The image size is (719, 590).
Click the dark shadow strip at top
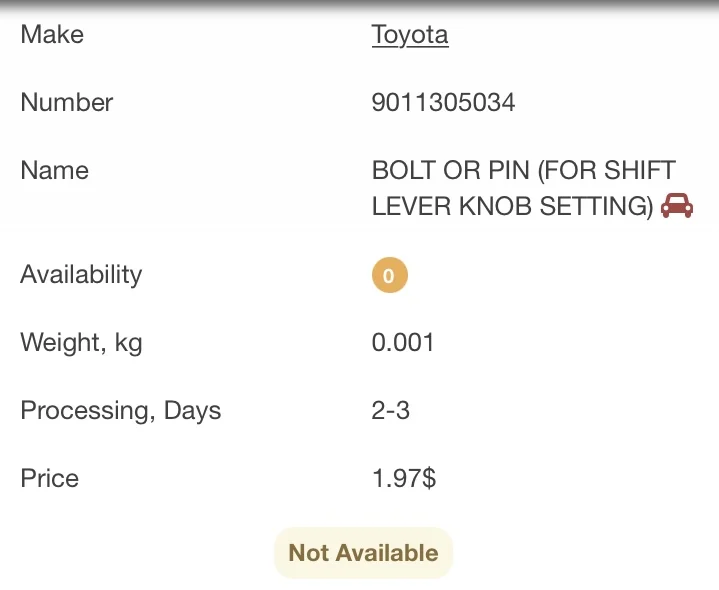(x=359, y=5)
